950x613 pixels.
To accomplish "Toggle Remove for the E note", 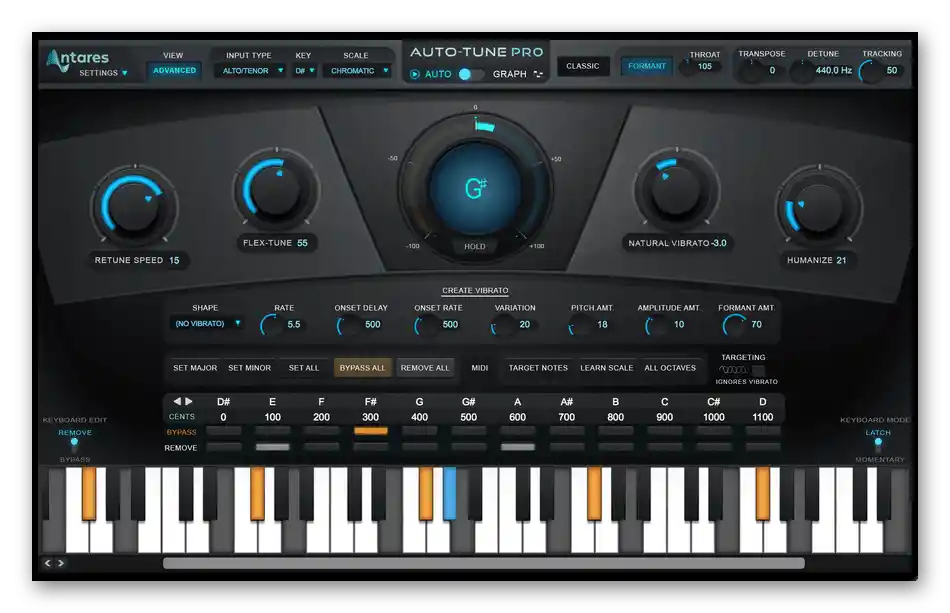I will [x=272, y=447].
